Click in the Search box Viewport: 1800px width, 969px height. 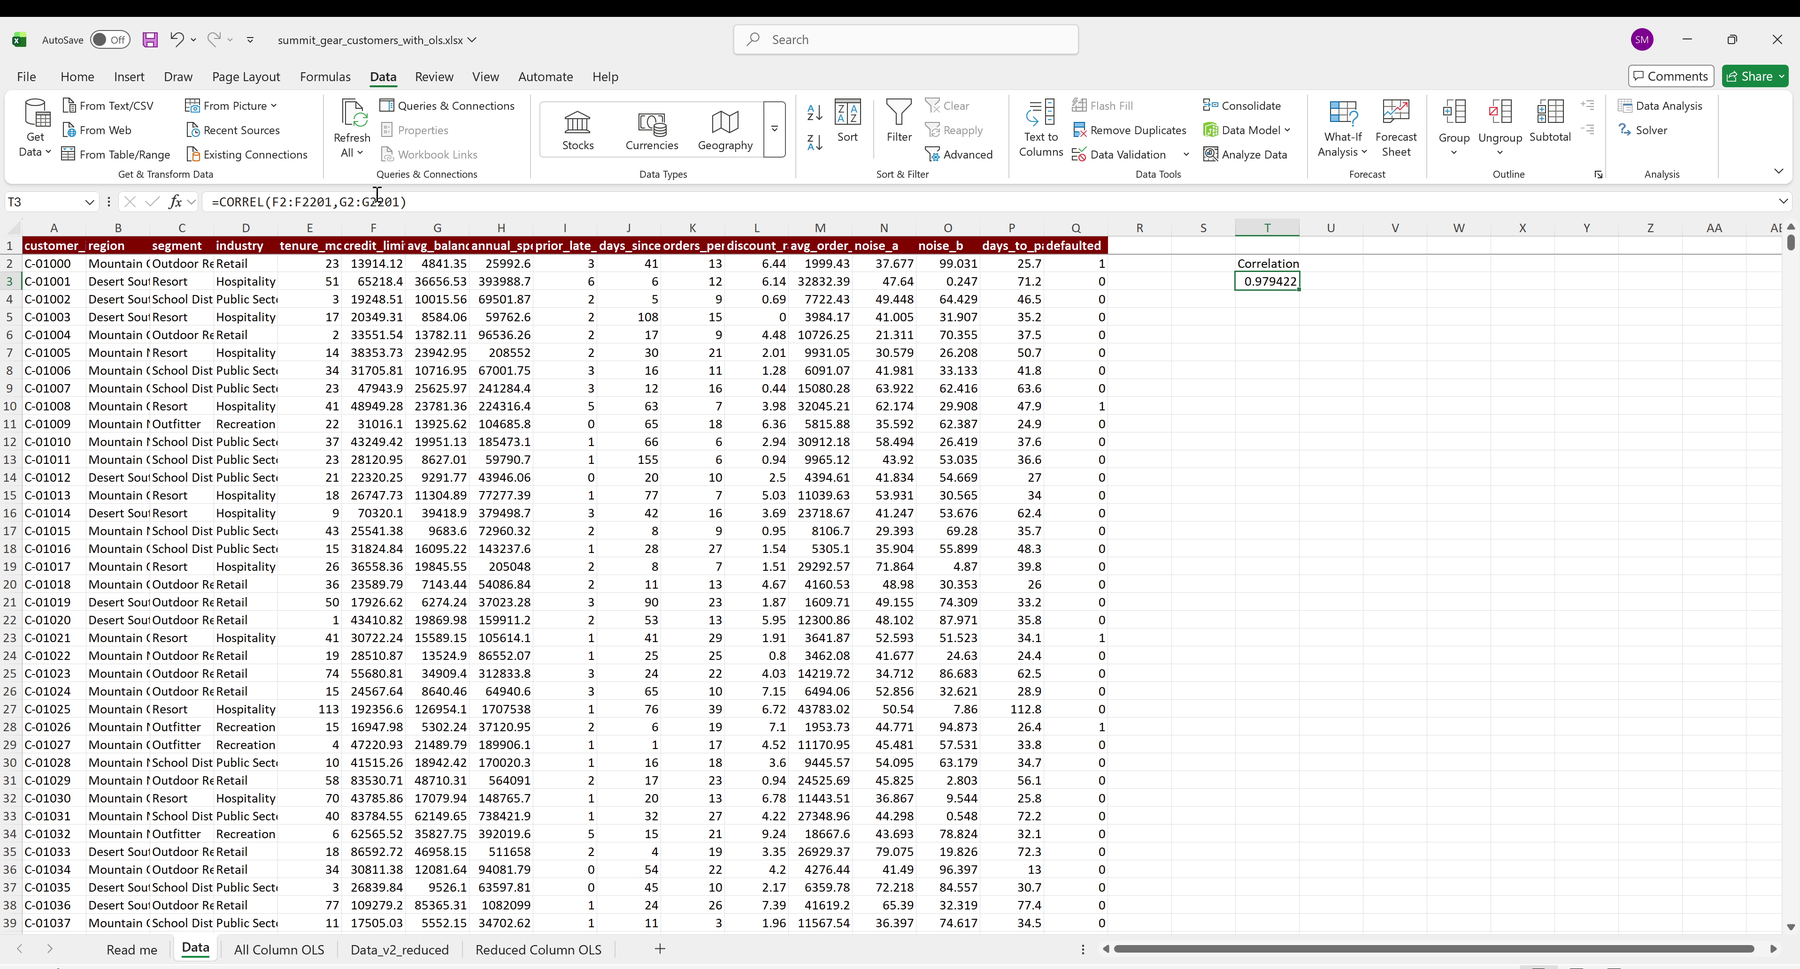coord(906,40)
